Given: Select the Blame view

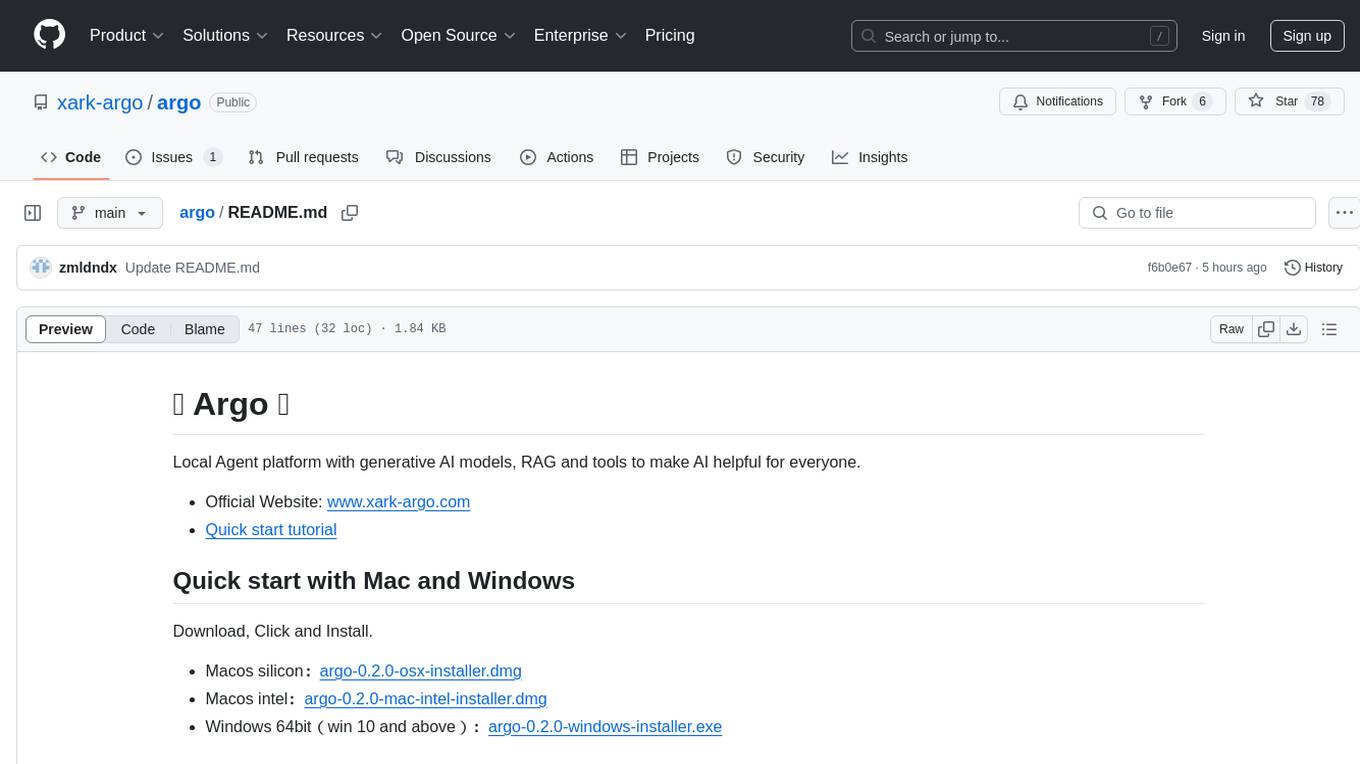Looking at the screenshot, I should (205, 329).
